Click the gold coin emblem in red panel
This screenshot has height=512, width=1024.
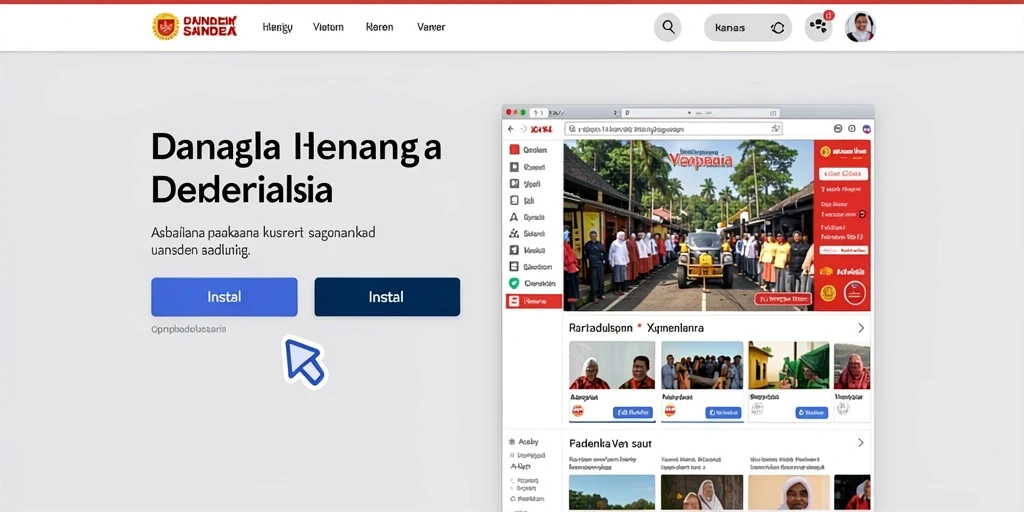pyautogui.click(x=828, y=293)
